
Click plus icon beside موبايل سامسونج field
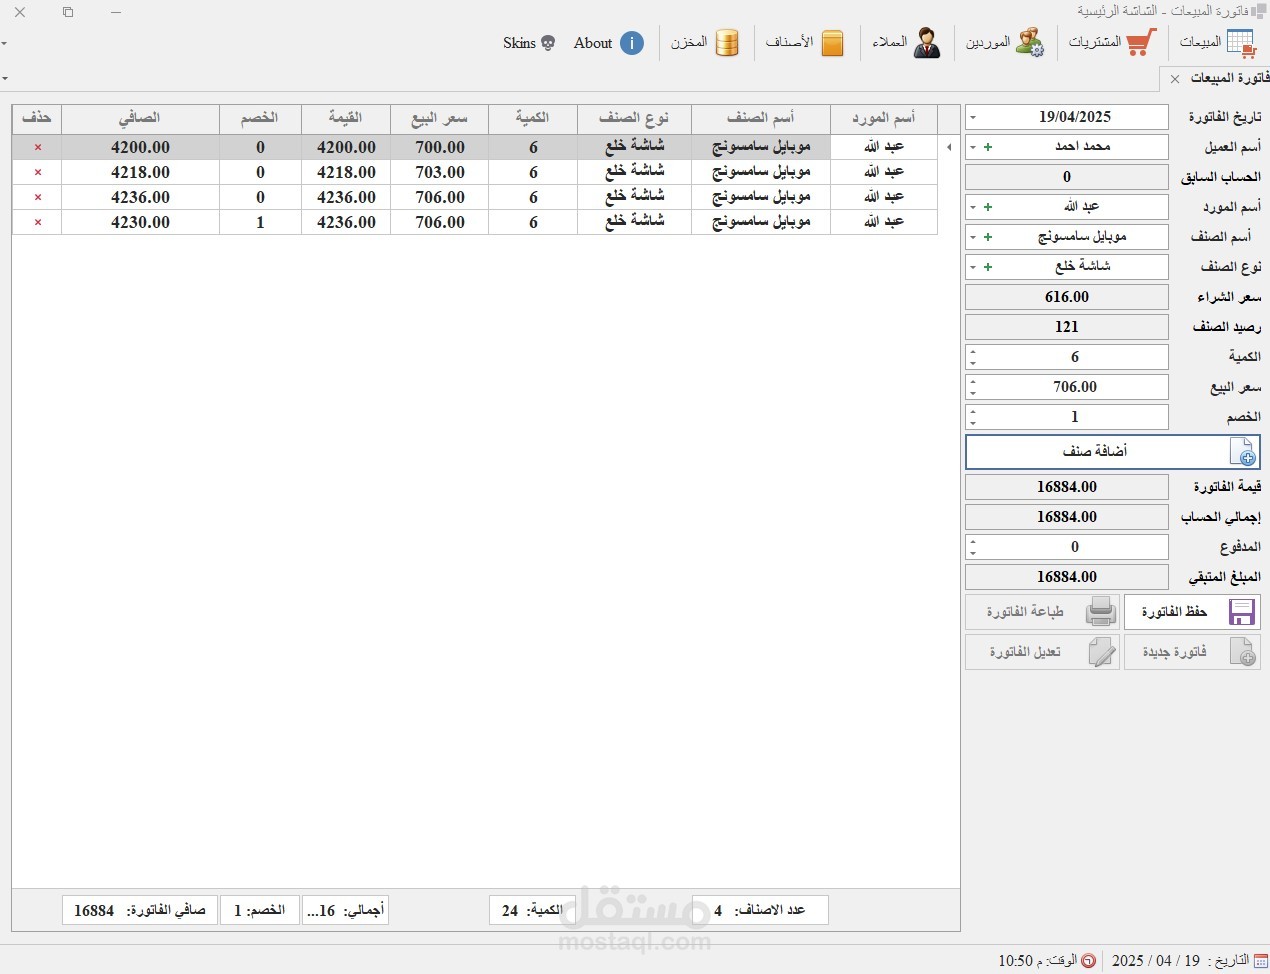tap(988, 237)
